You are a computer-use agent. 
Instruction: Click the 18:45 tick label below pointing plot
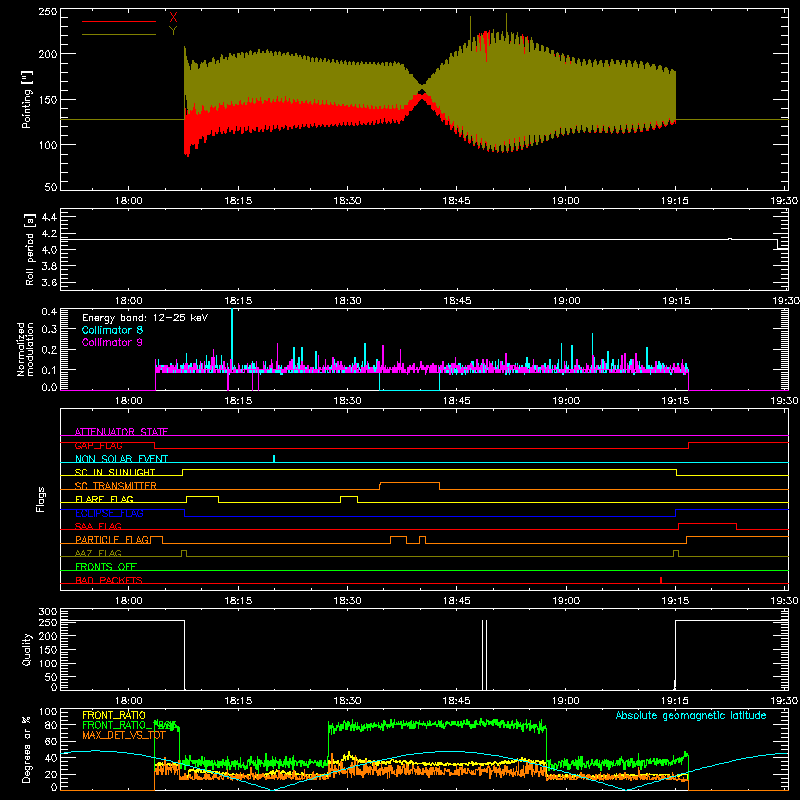point(456,201)
